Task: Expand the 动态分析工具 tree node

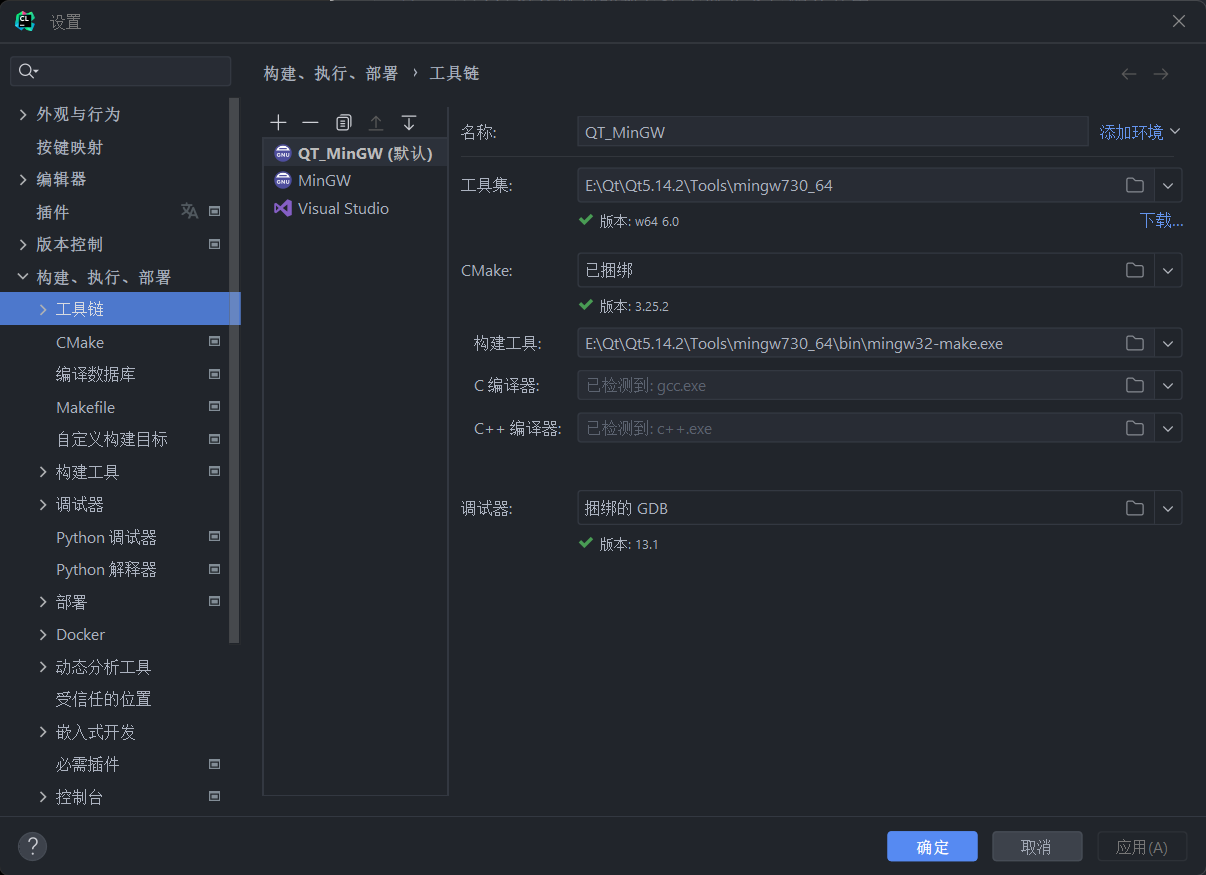Action: click(x=43, y=667)
